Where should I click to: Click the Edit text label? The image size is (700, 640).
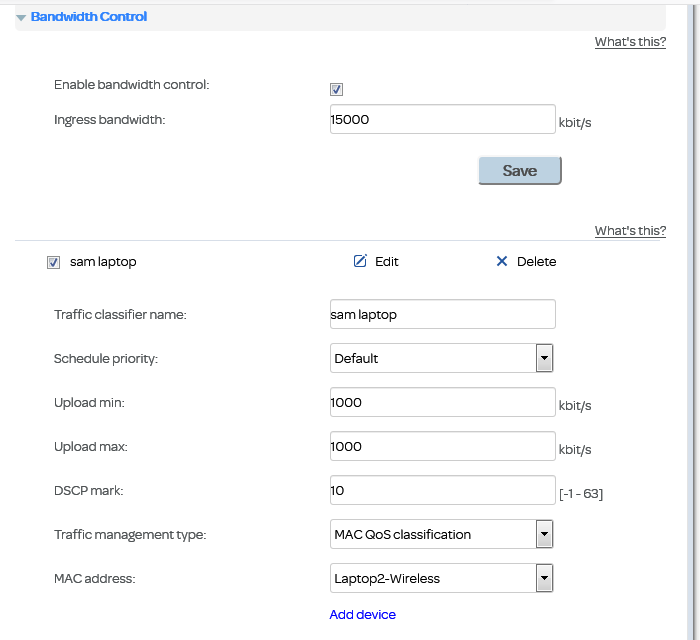click(387, 262)
